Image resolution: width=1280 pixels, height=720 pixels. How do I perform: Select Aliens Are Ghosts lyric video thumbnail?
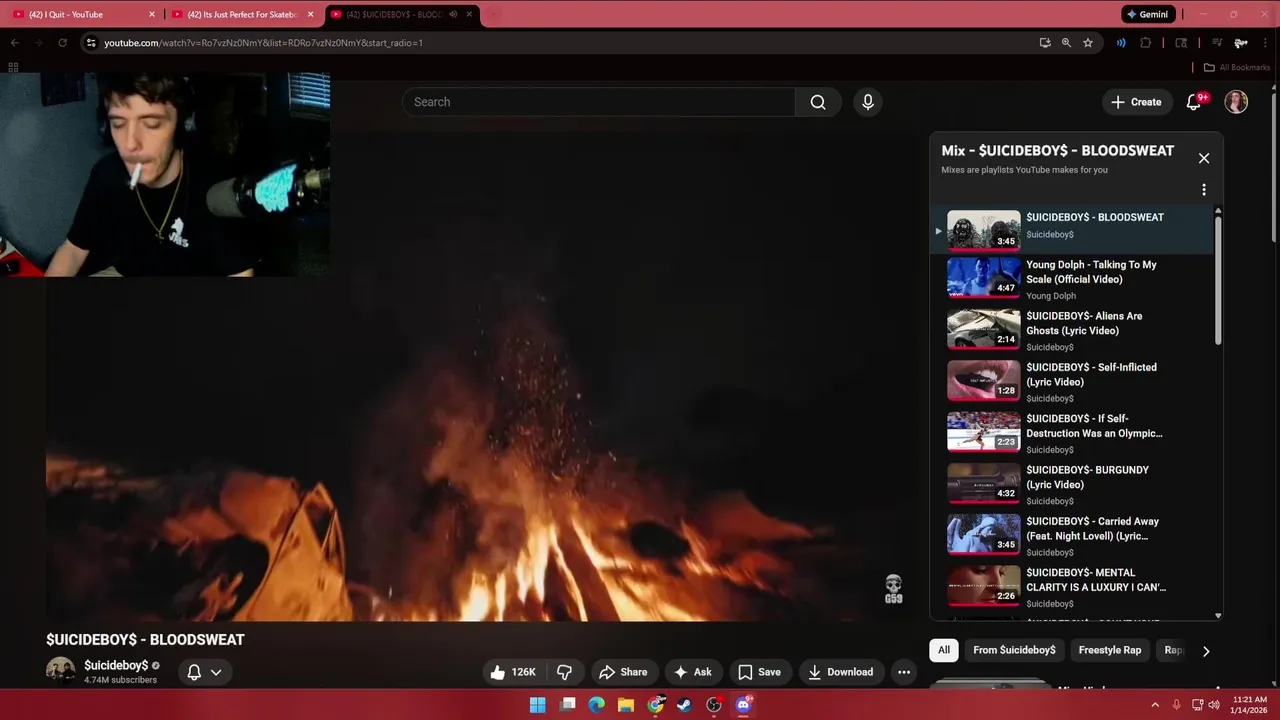tap(984, 329)
